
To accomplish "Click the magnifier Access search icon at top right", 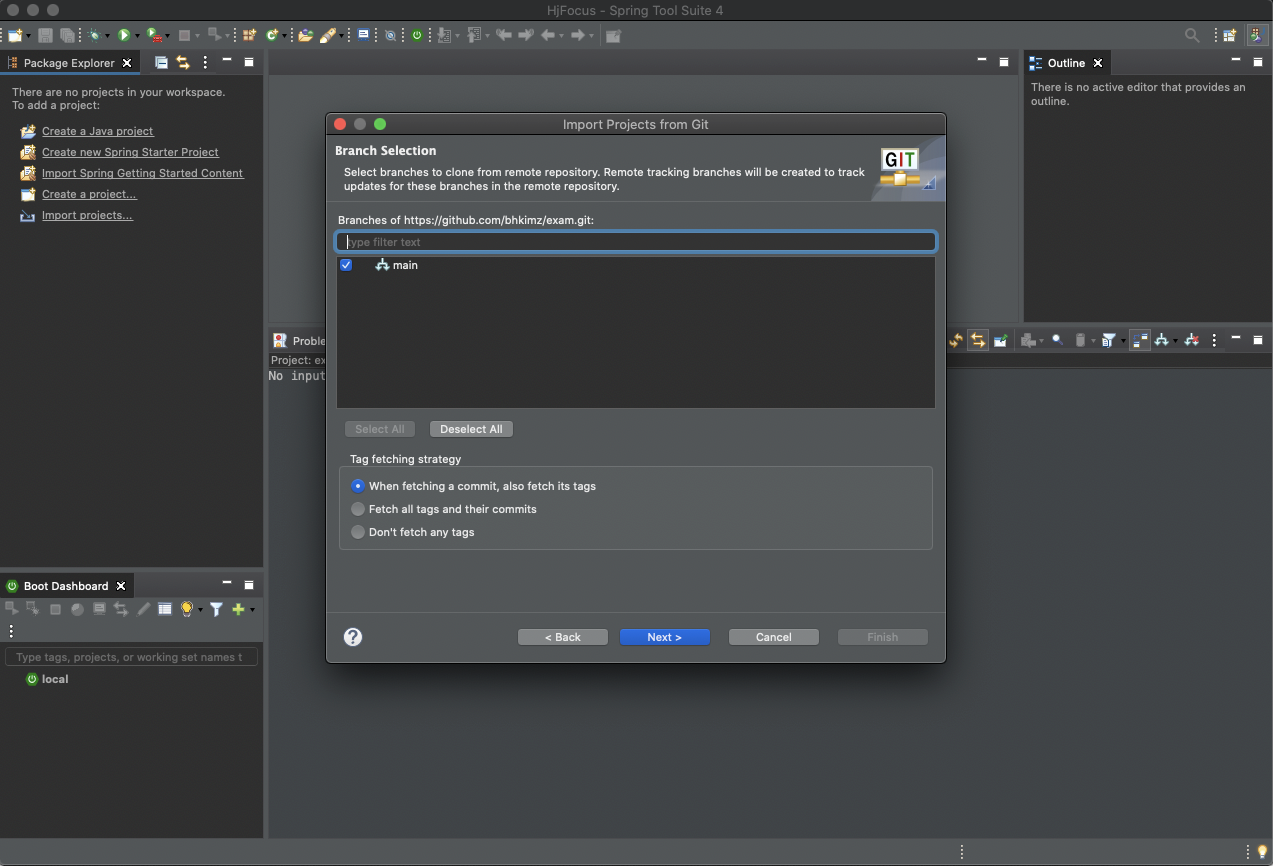I will 1192,35.
